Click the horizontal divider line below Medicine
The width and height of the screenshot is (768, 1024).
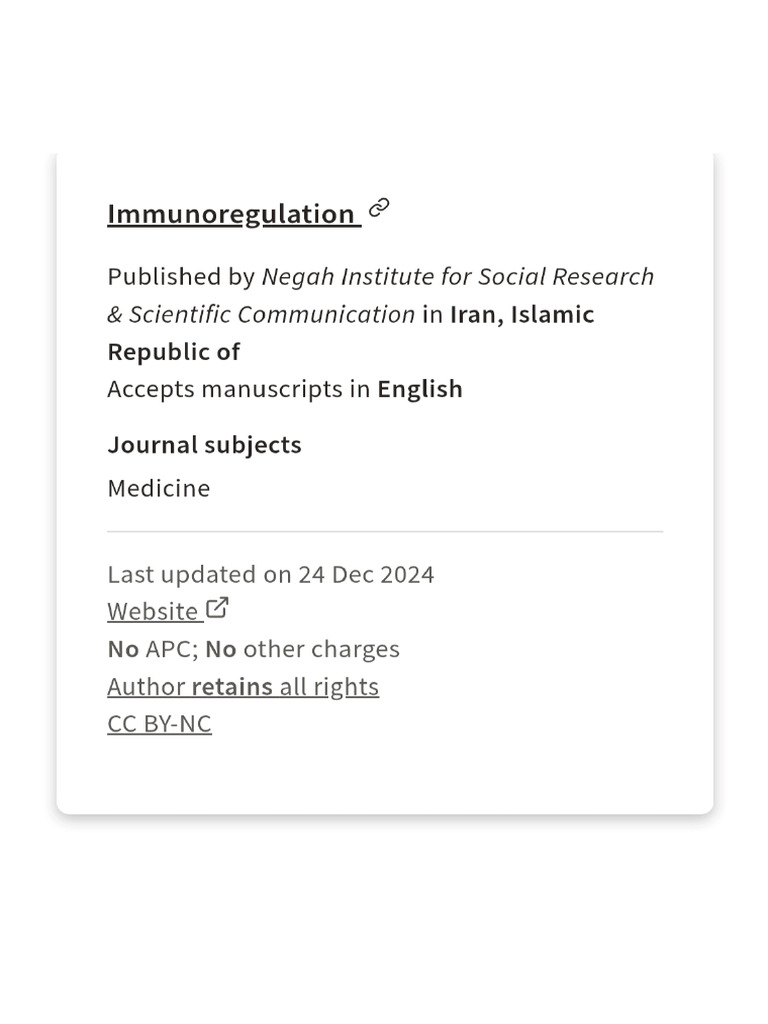(385, 532)
